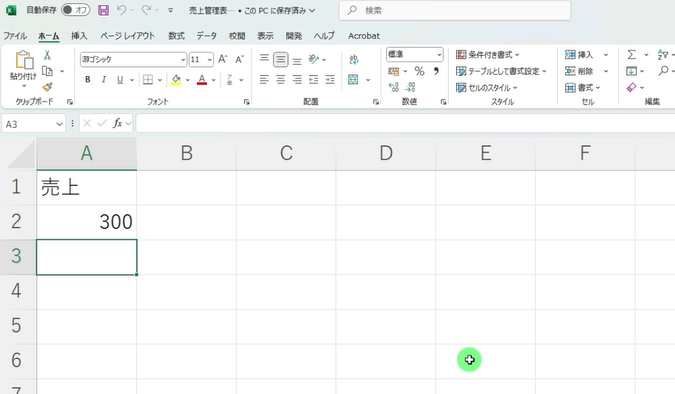Viewport: 675px width, 394px height.
Task: Toggle italic formatting with I
Action: (x=104, y=80)
